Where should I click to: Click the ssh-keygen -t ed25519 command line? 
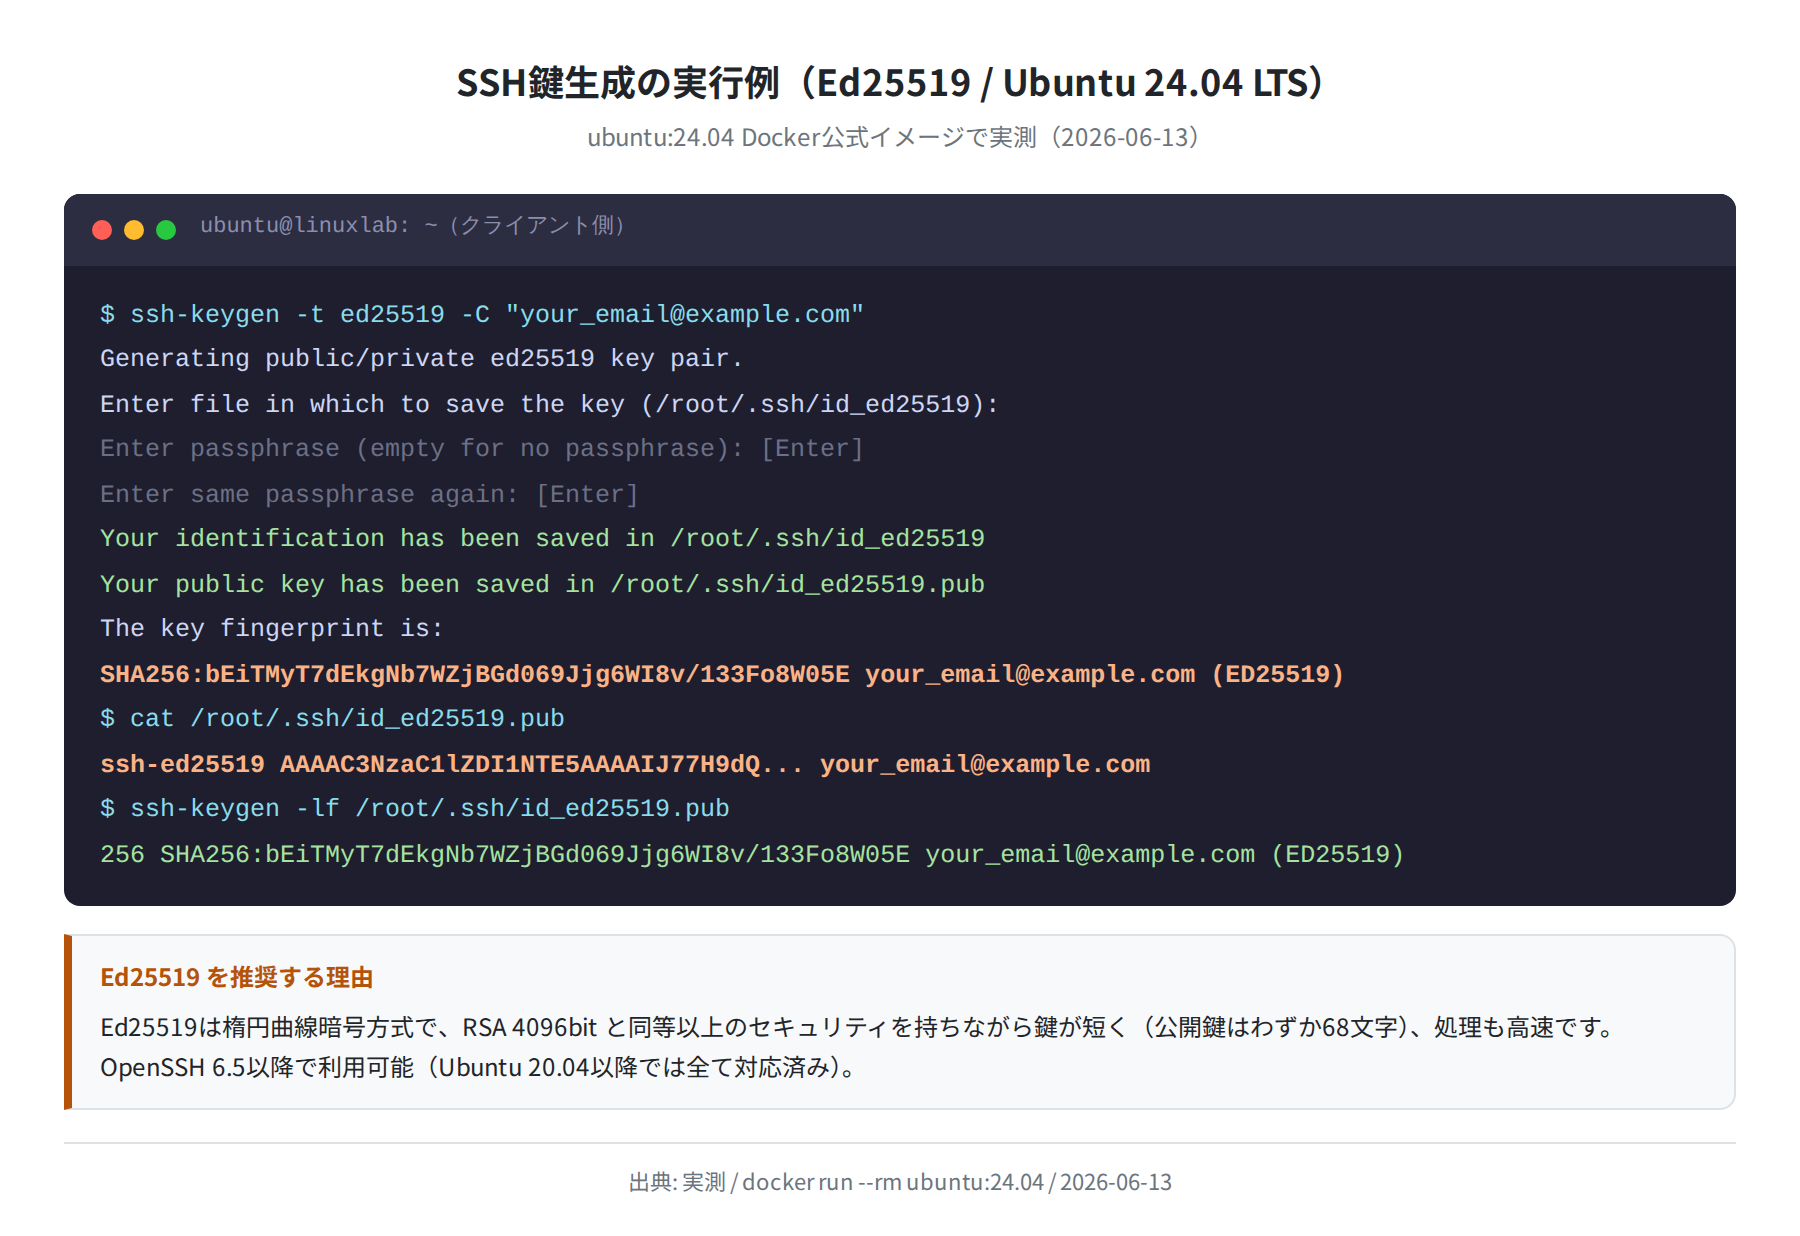pos(482,314)
